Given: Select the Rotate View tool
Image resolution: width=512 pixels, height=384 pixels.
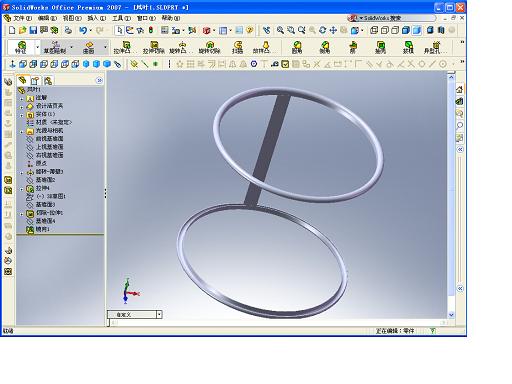Looking at the screenshot, I should (x=322, y=30).
